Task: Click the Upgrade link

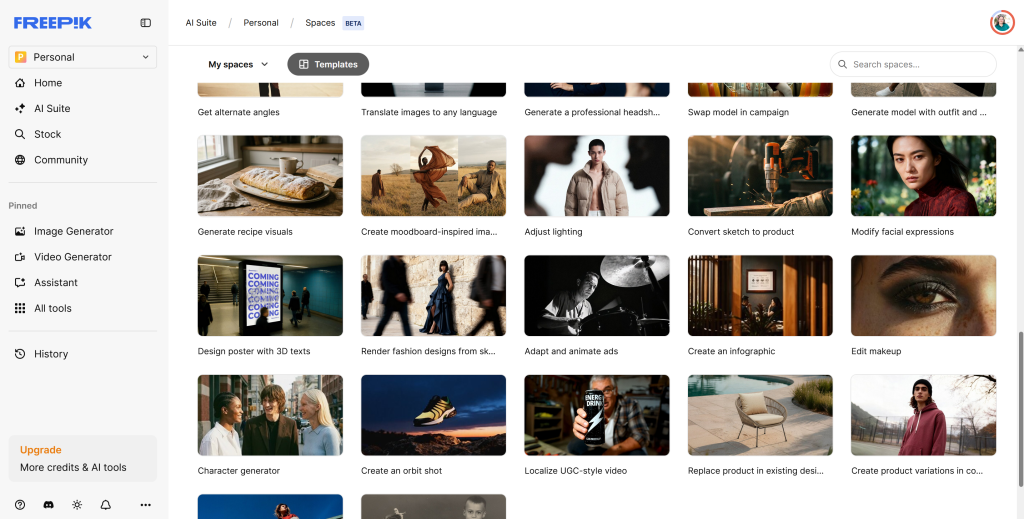Action: [40, 450]
